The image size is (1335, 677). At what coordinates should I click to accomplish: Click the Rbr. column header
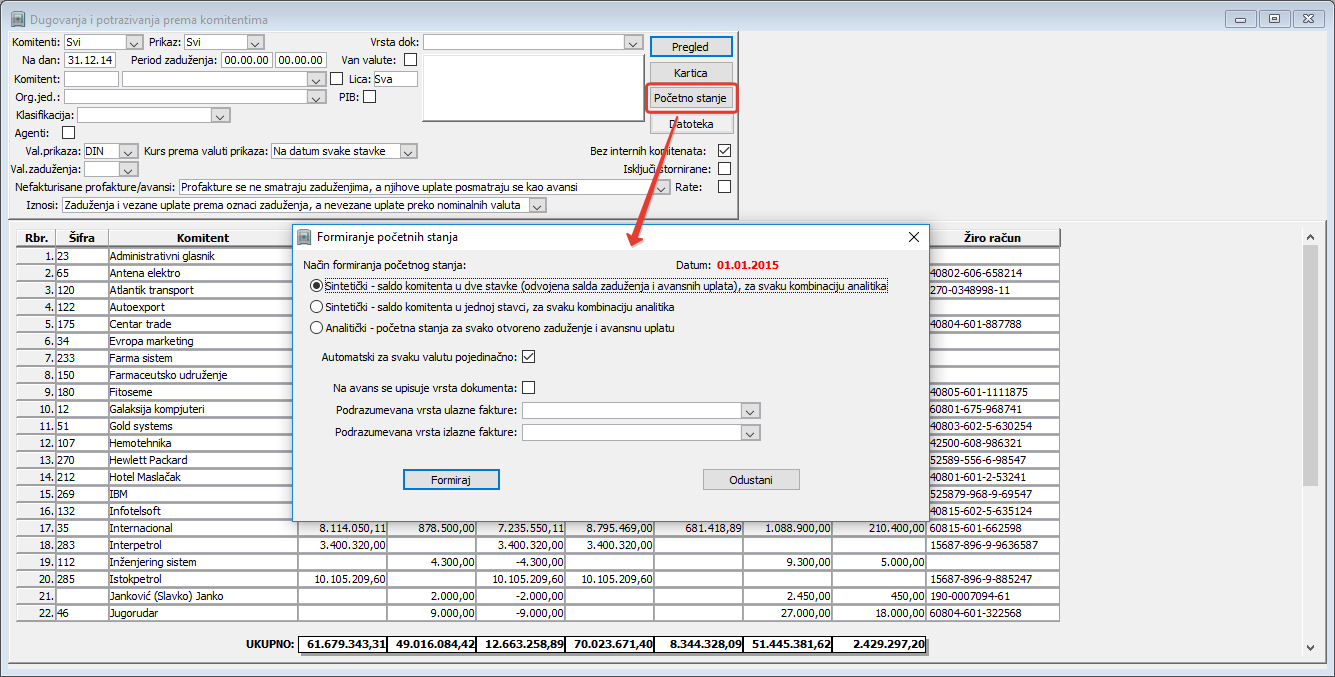pos(37,238)
